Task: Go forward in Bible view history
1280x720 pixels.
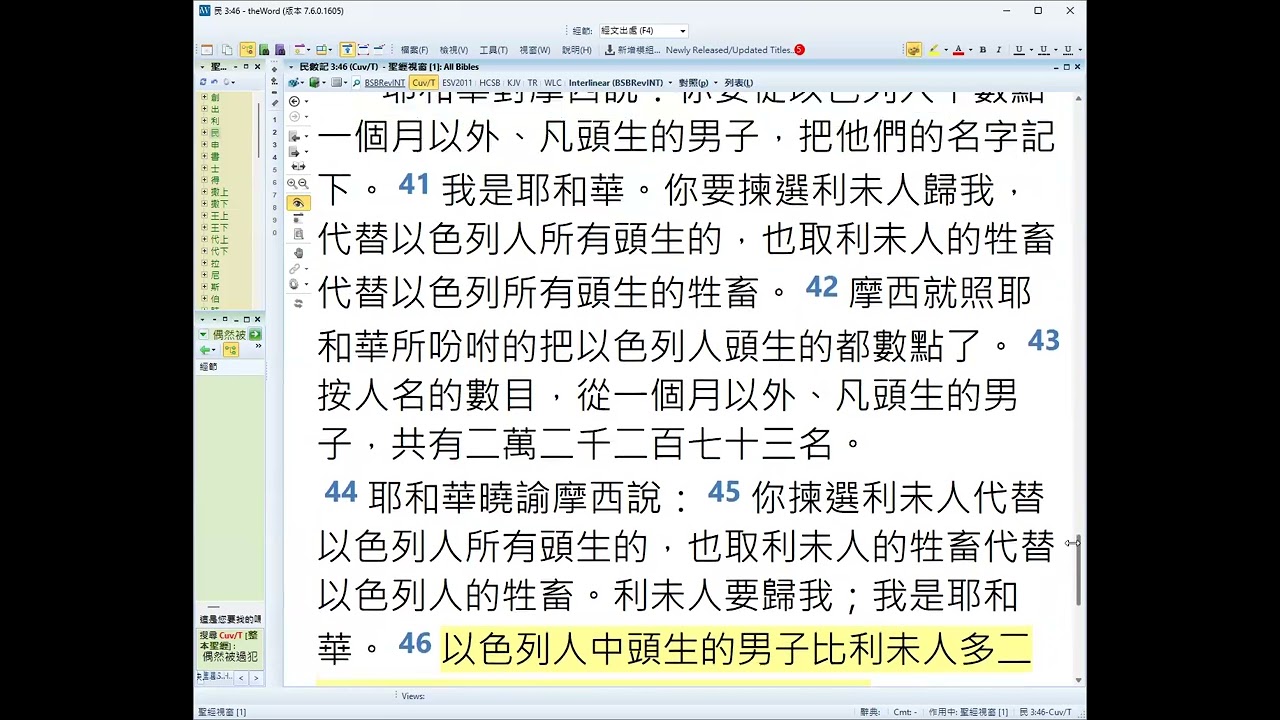Action: (294, 116)
